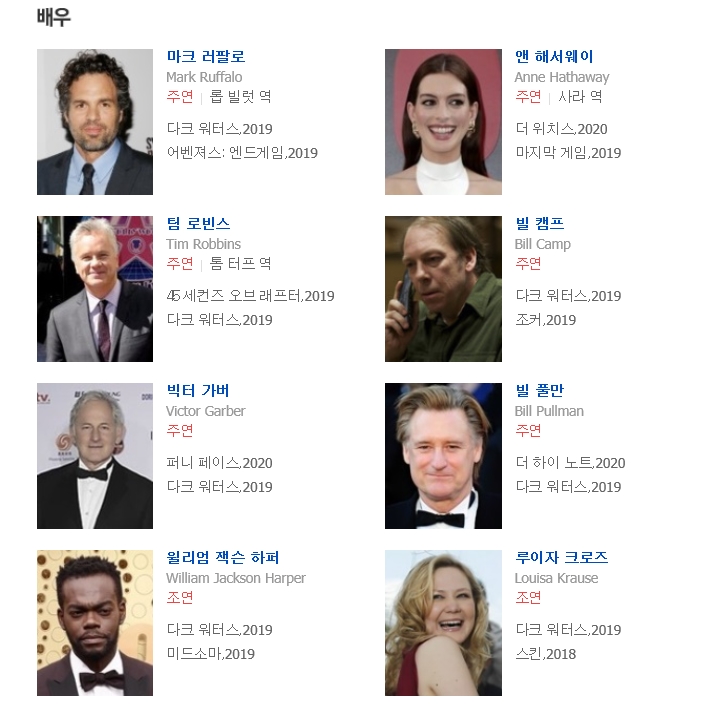Screen dimensions: 708x720
Task: Open the 마크 러팔로 name link
Action: click(206, 56)
